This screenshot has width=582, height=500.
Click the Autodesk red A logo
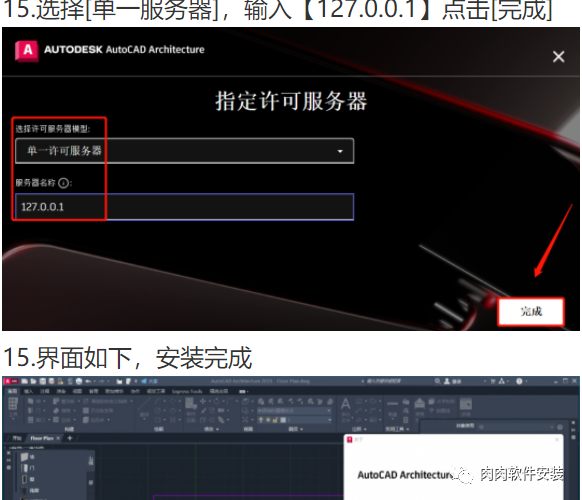(27, 50)
